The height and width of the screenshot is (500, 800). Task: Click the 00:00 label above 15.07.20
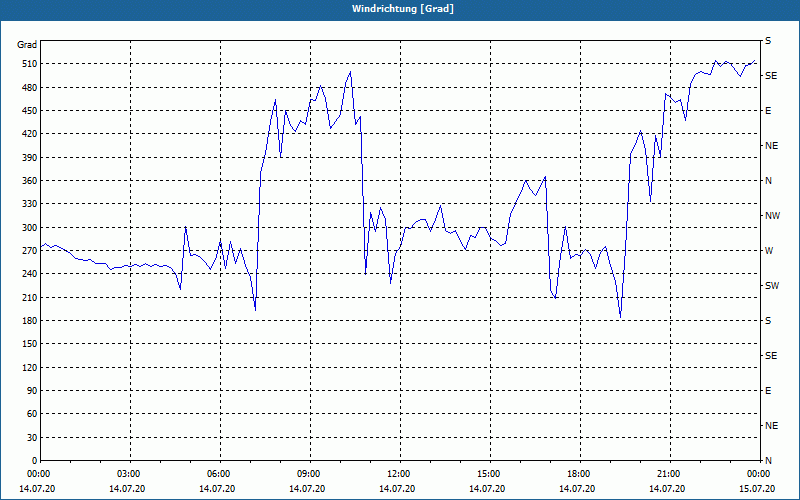point(760,473)
